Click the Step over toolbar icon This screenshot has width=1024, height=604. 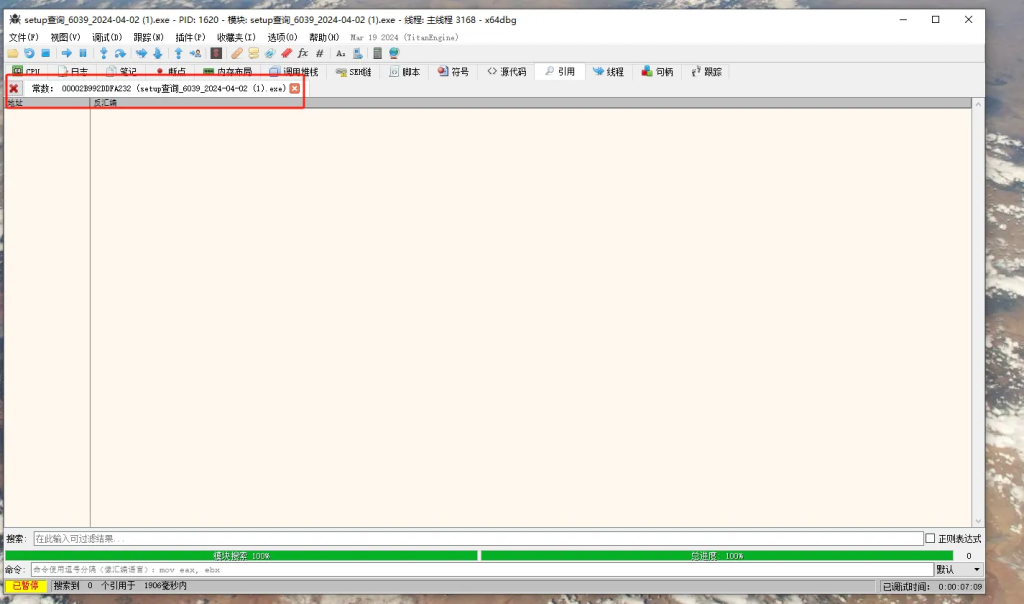tap(120, 53)
